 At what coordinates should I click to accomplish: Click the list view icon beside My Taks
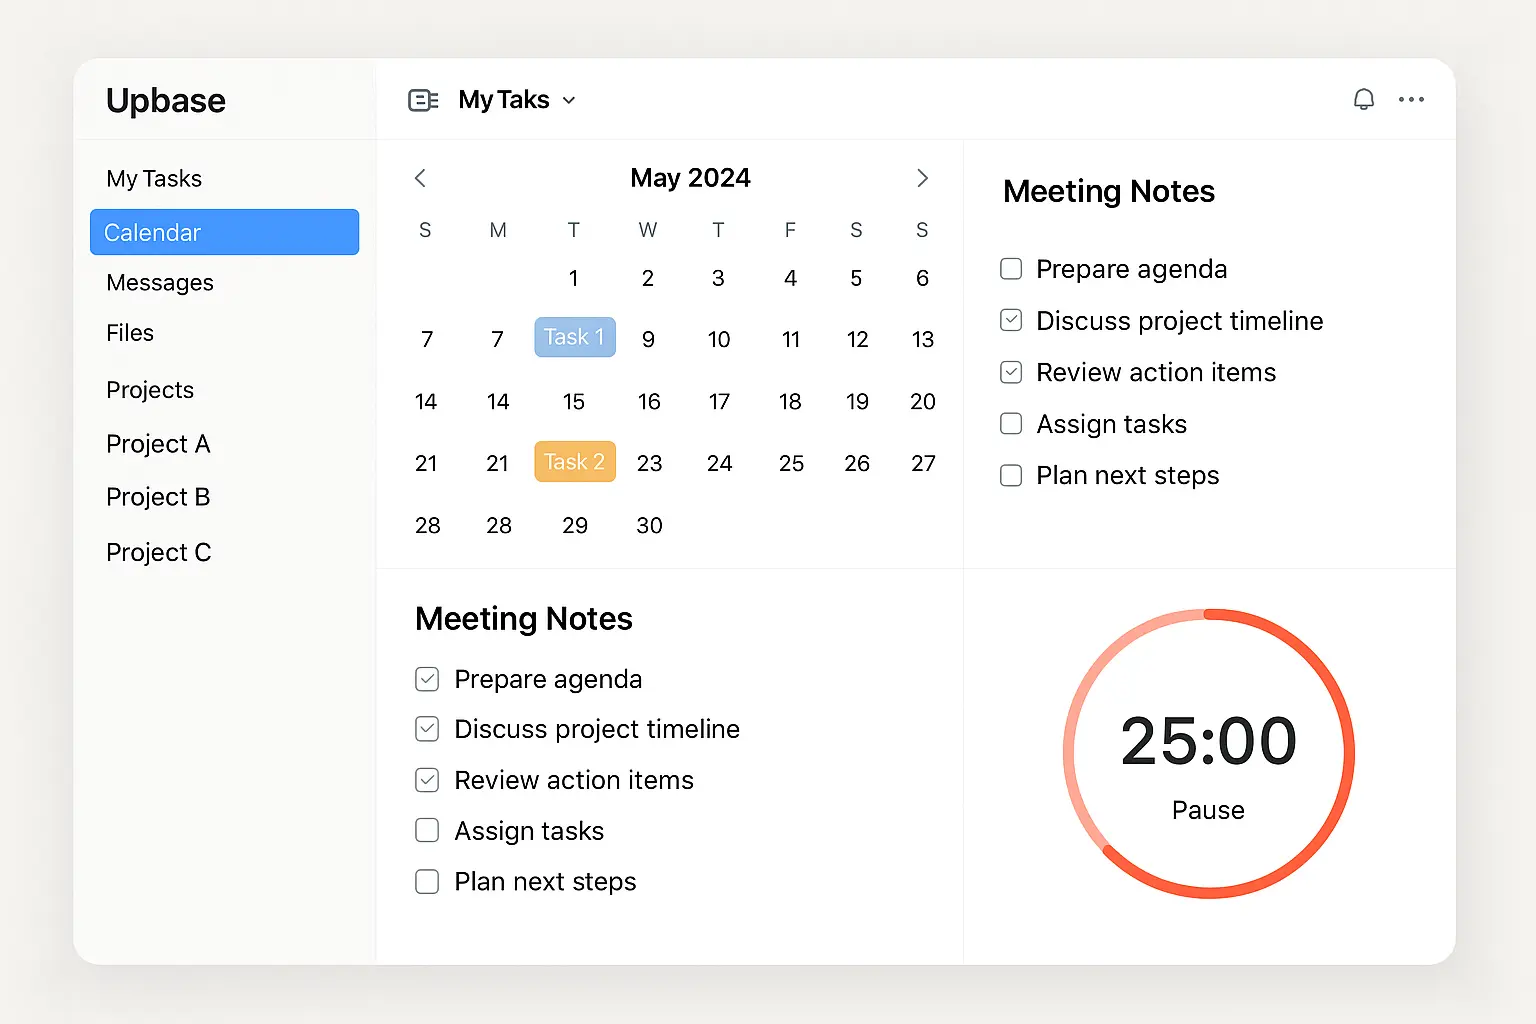[423, 100]
